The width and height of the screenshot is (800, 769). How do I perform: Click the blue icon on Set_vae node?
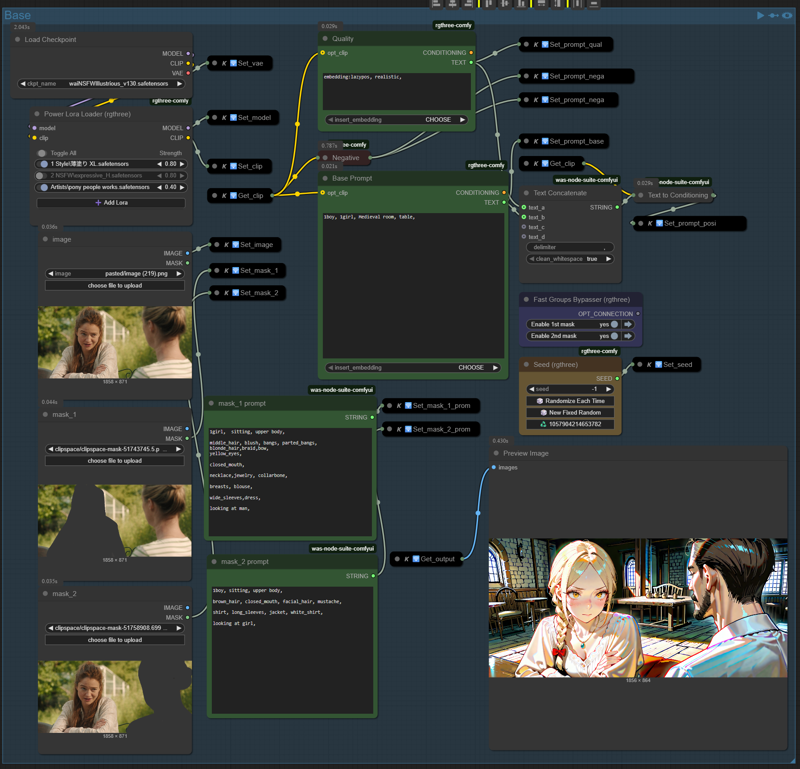233,63
